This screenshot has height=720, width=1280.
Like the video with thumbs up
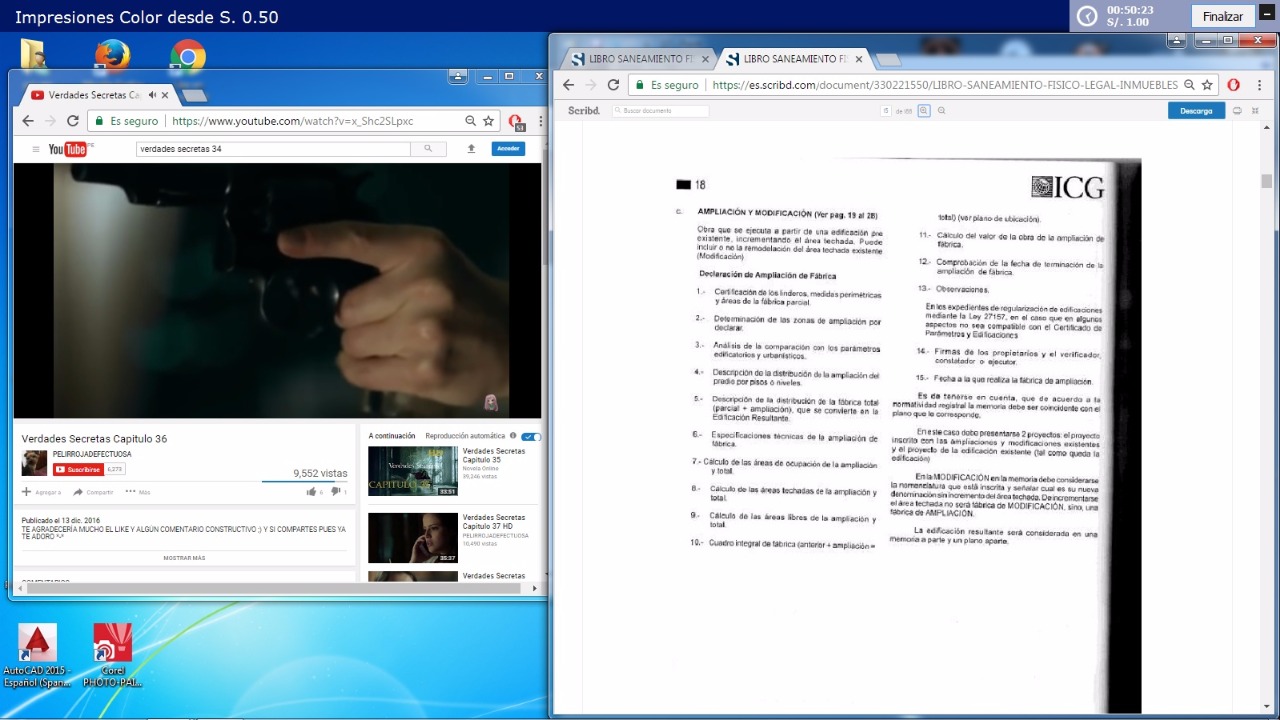pyautogui.click(x=311, y=492)
